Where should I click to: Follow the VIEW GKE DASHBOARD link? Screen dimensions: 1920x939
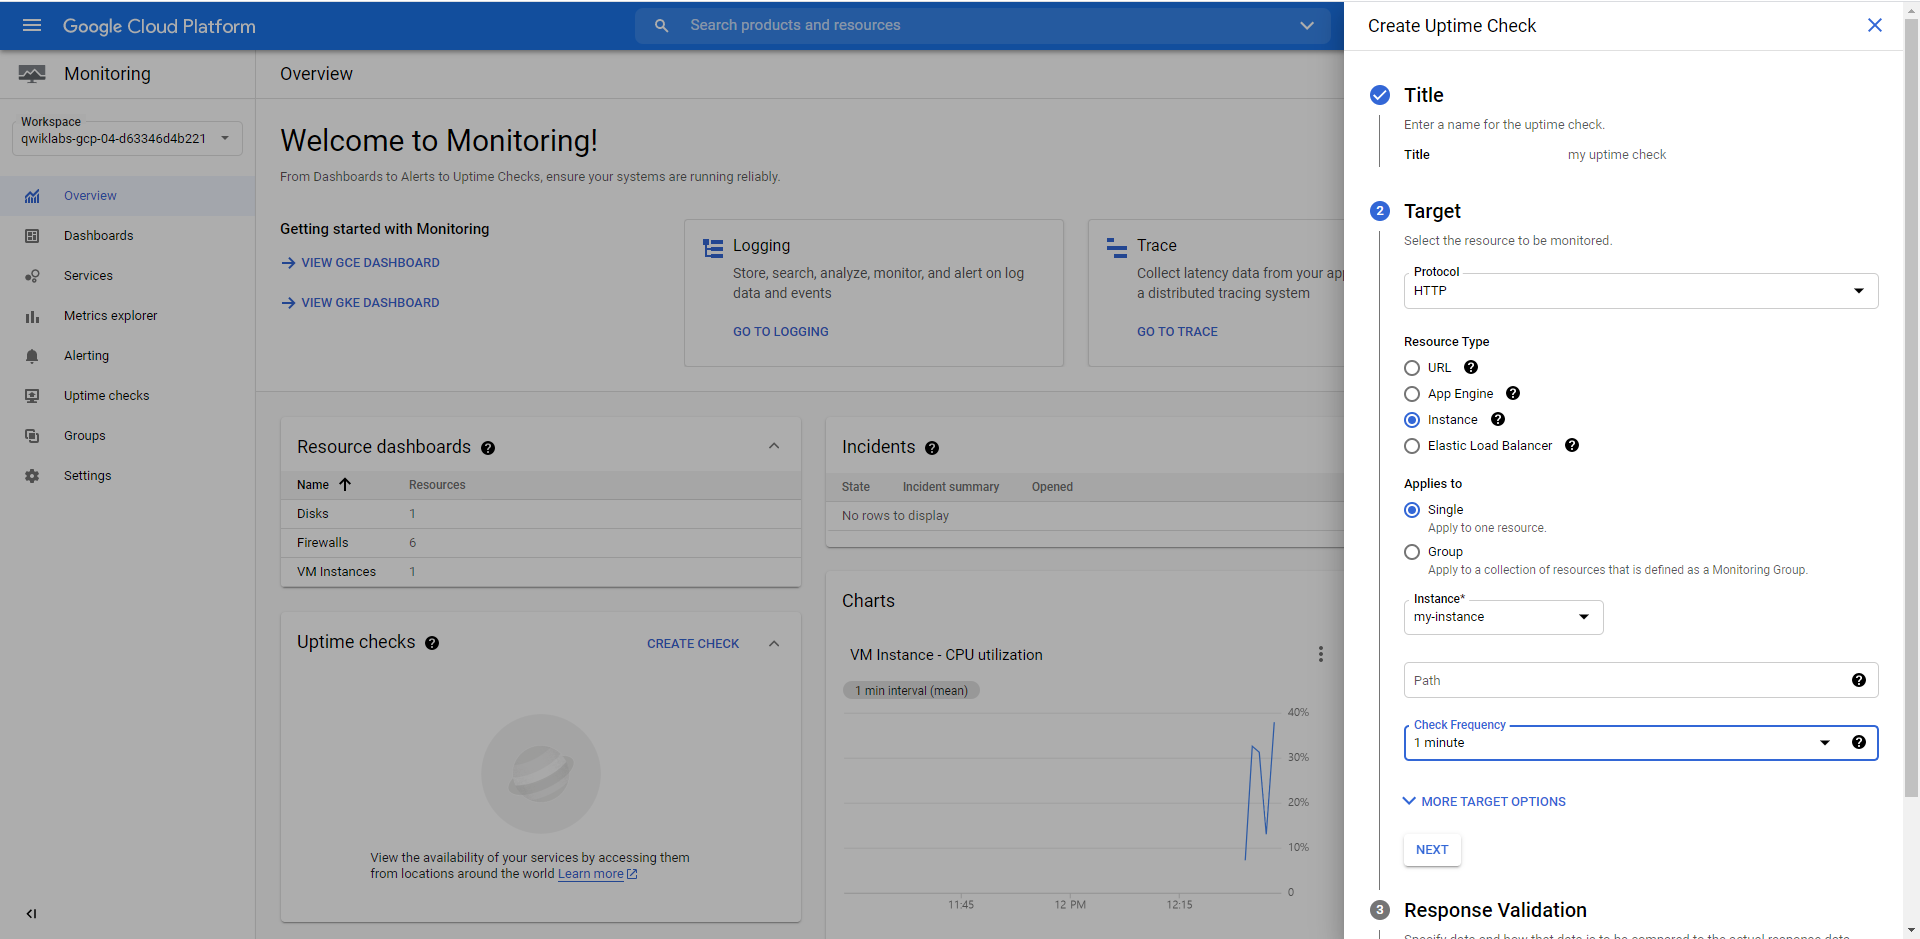tap(361, 303)
